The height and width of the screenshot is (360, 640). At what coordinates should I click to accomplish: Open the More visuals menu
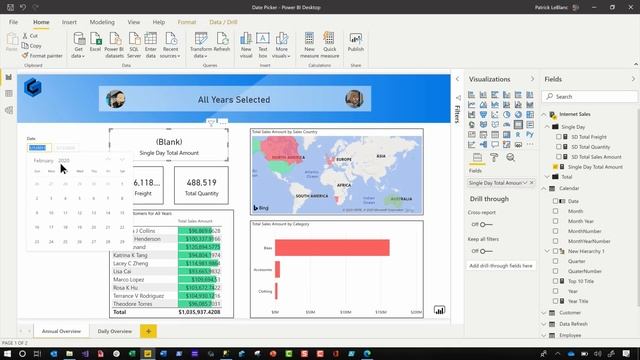coord(281,45)
